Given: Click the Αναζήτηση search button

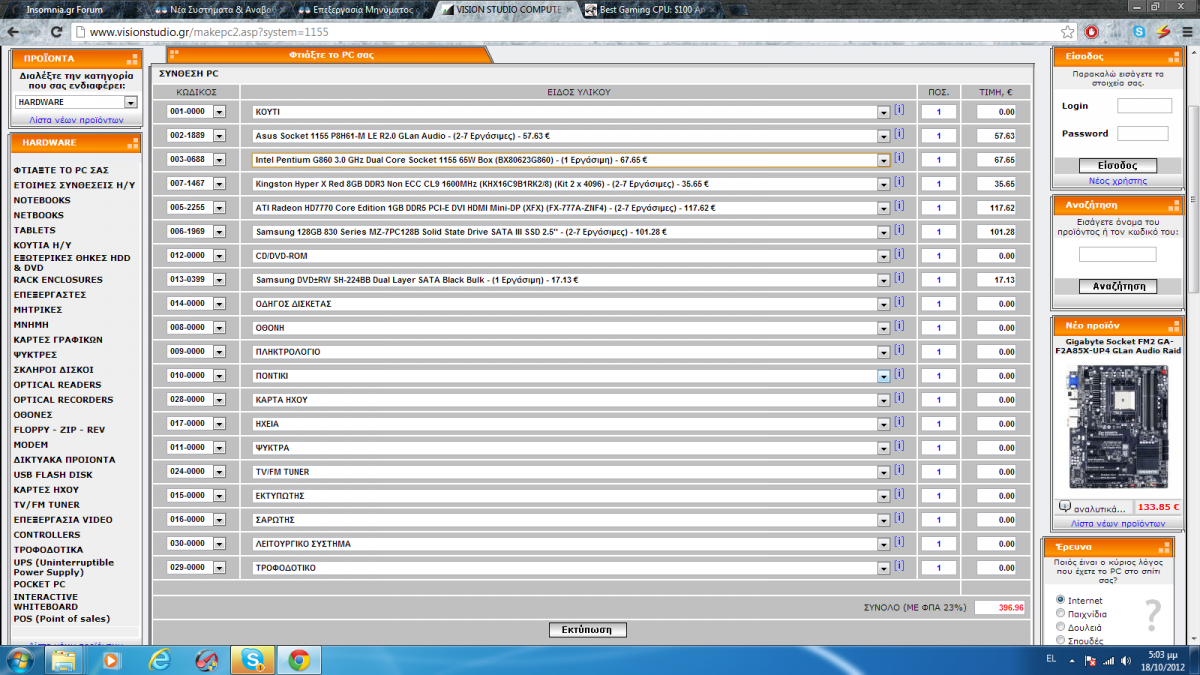Looking at the screenshot, I should point(1119,286).
